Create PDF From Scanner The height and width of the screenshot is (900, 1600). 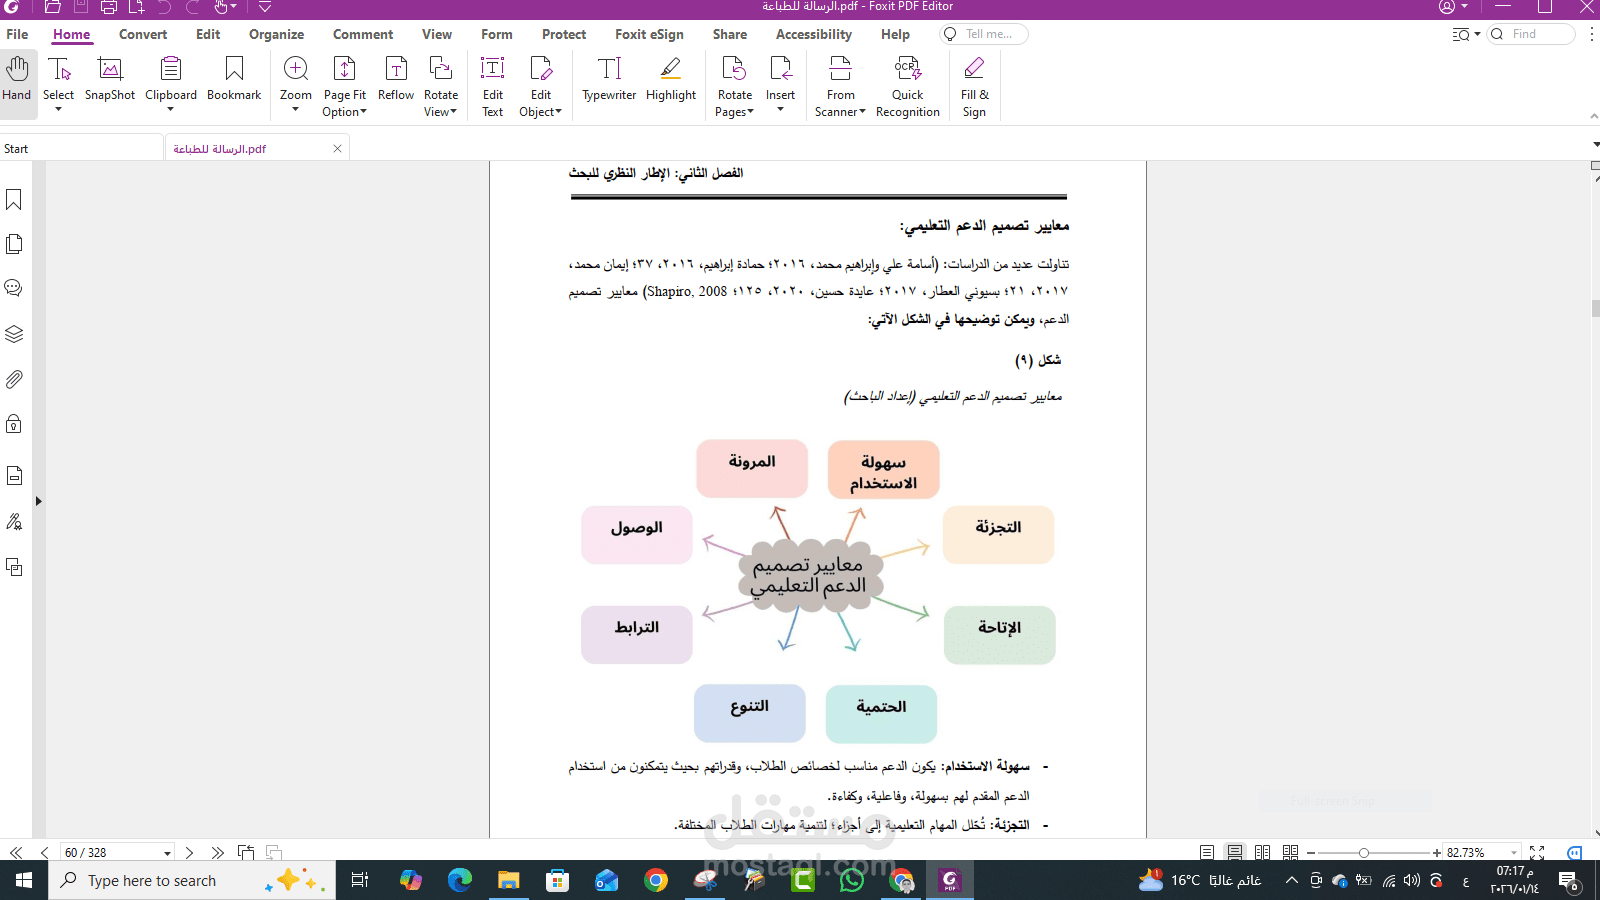coord(841,86)
